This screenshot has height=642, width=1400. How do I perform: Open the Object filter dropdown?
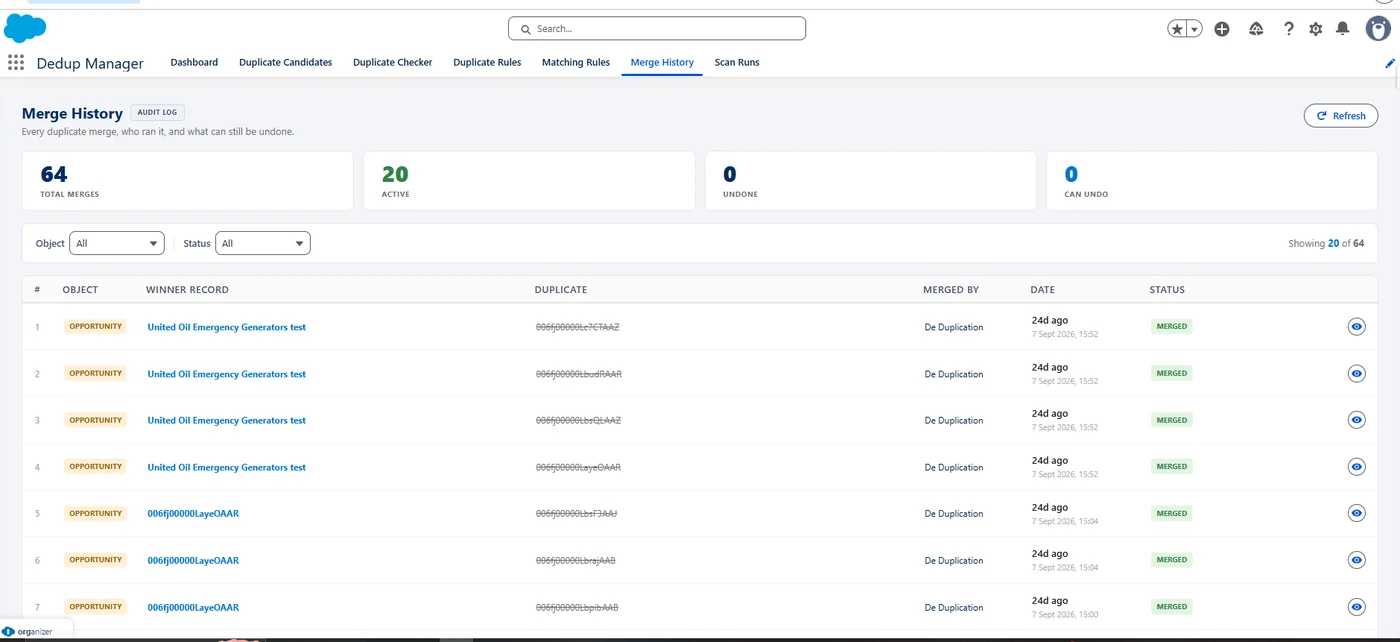pyautogui.click(x=117, y=243)
